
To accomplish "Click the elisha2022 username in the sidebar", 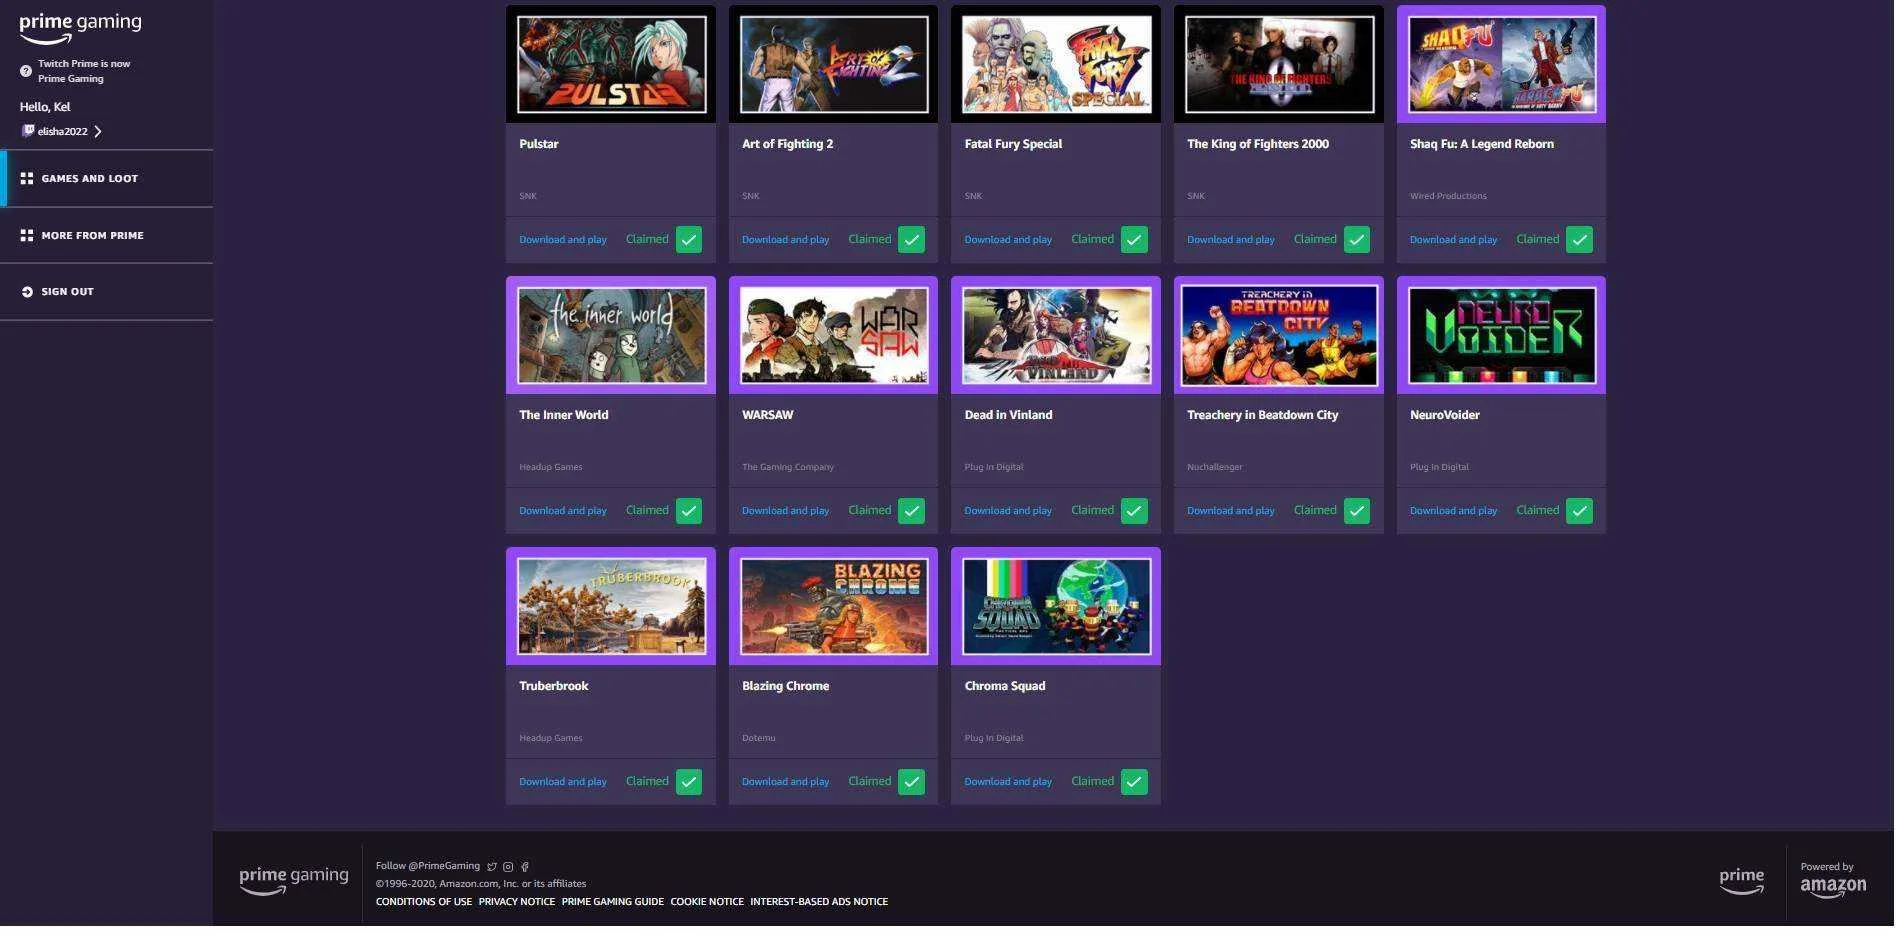I will pos(63,132).
